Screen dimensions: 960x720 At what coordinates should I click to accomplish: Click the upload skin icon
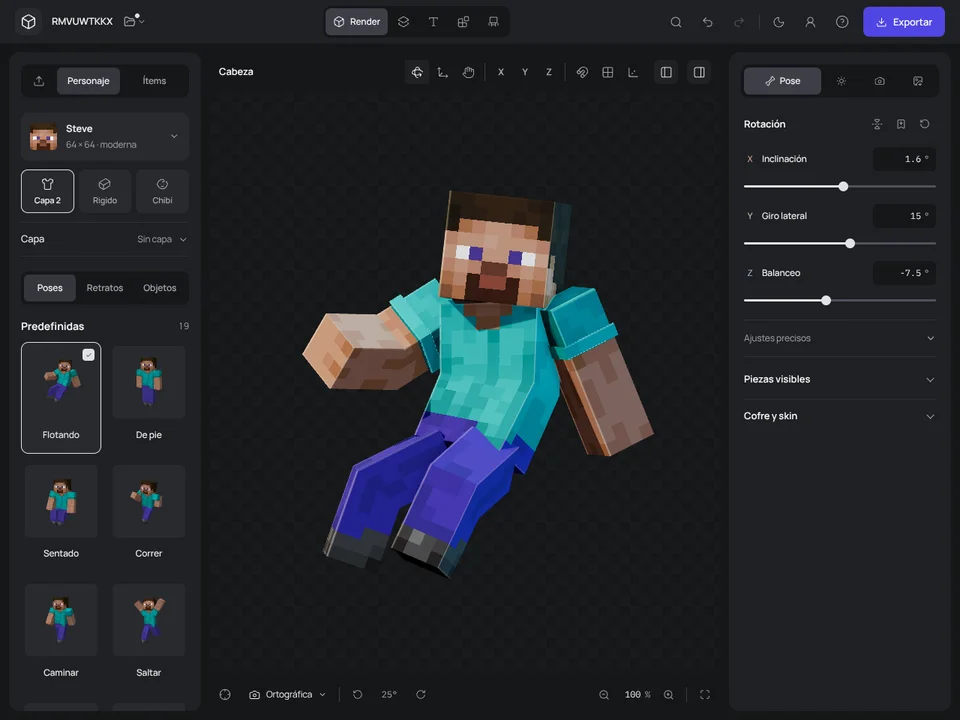click(39, 81)
